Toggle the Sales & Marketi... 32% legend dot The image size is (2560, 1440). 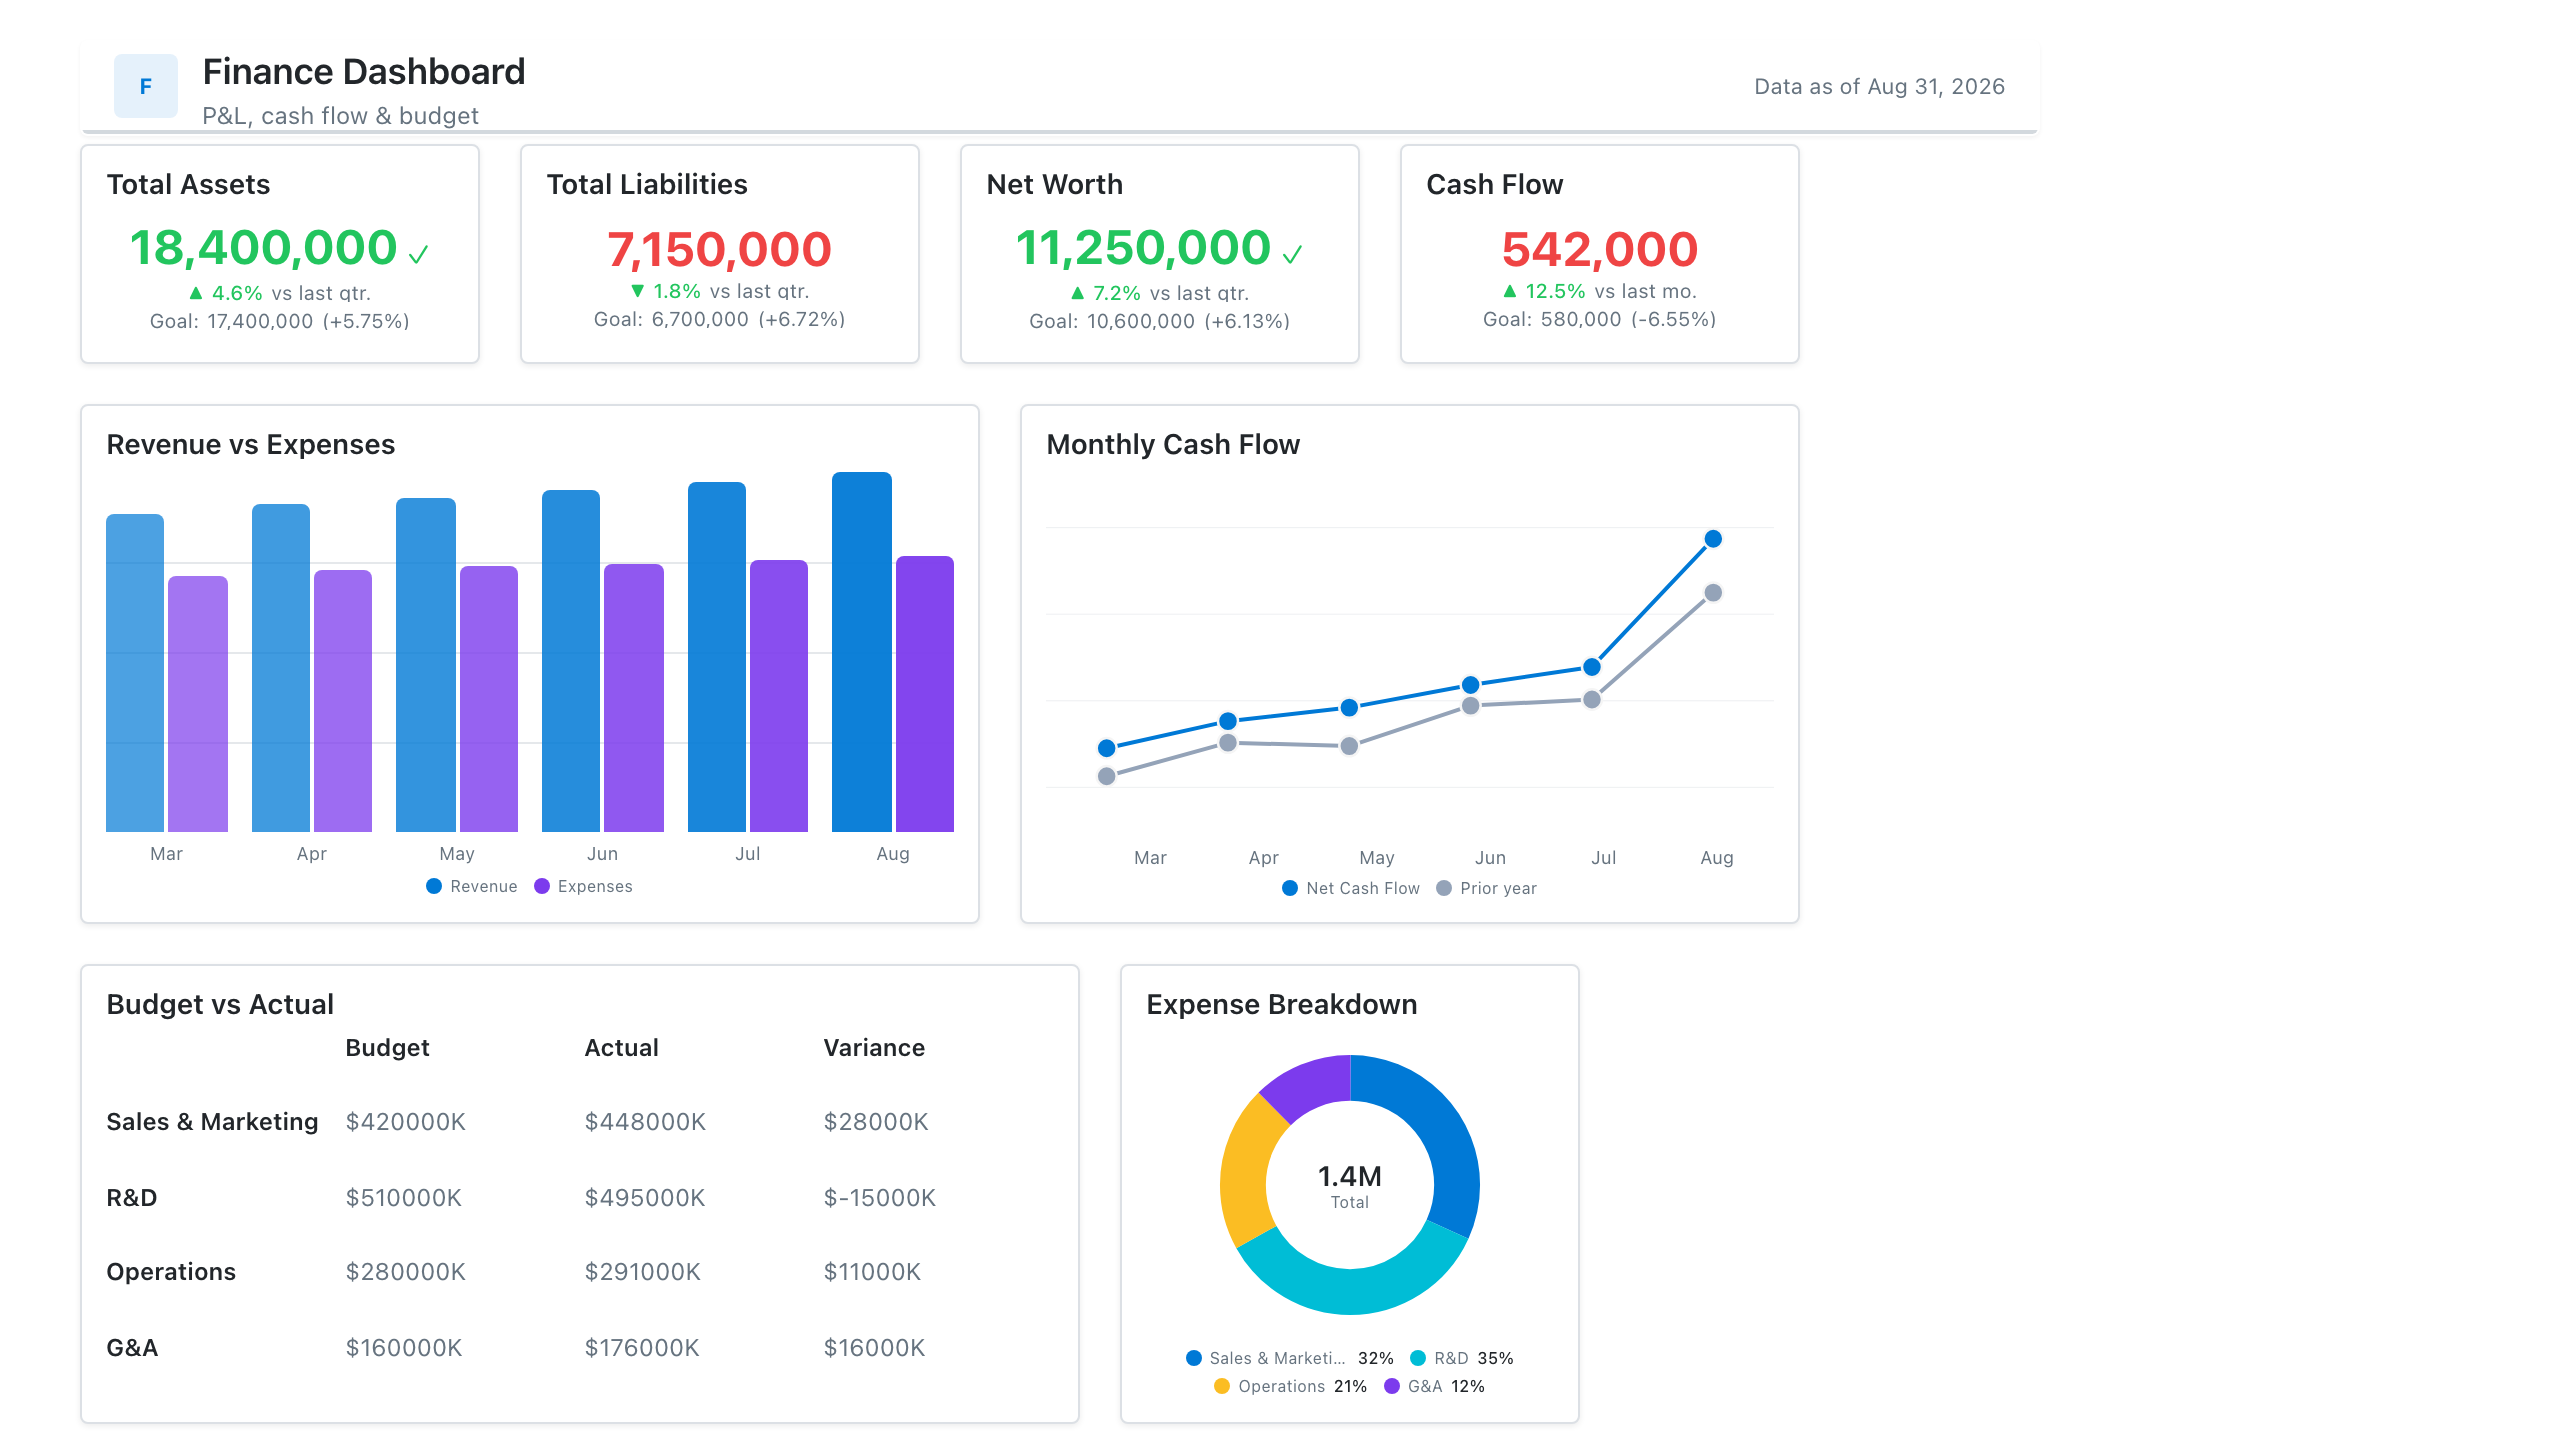[1193, 1358]
